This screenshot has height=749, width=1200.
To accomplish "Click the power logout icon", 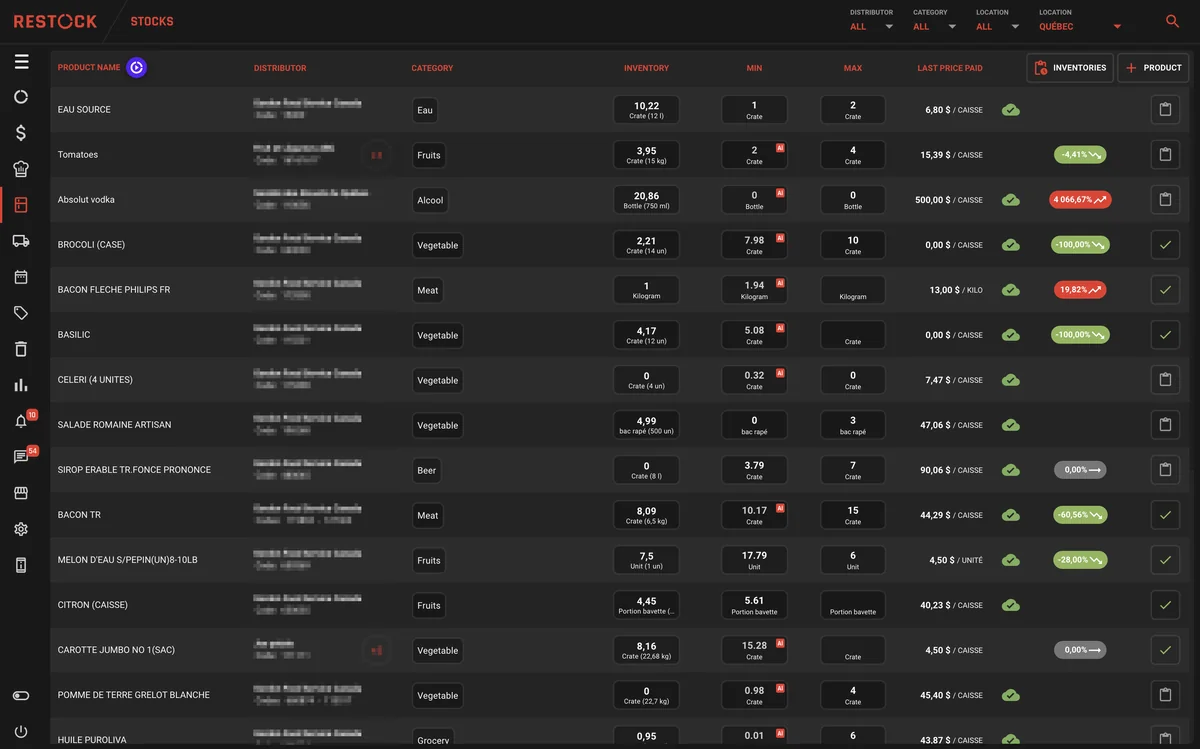I will (x=21, y=732).
